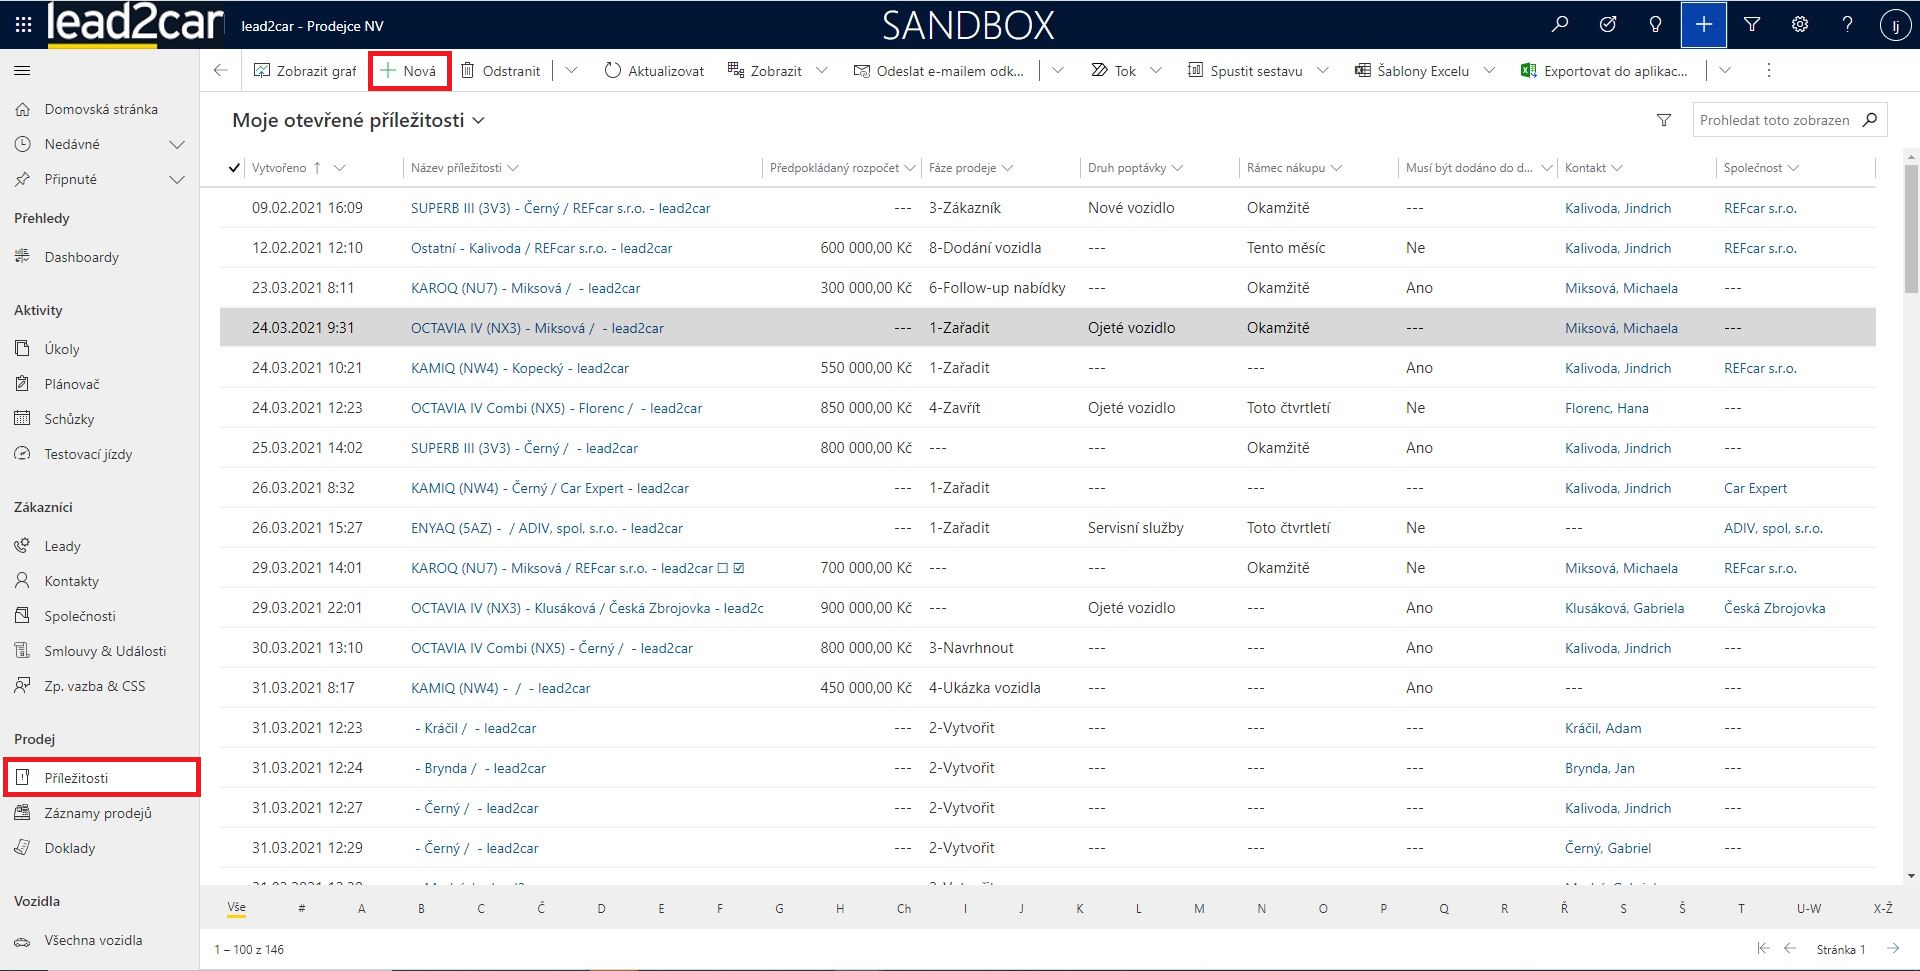
Task: Toggle the select-all rows checkmark
Action: click(x=234, y=168)
